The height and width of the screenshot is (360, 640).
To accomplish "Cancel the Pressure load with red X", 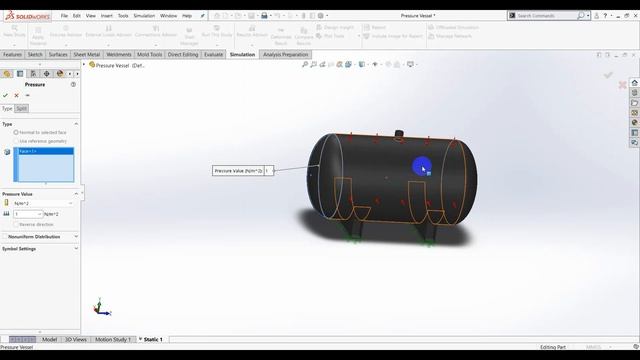I will [x=16, y=96].
